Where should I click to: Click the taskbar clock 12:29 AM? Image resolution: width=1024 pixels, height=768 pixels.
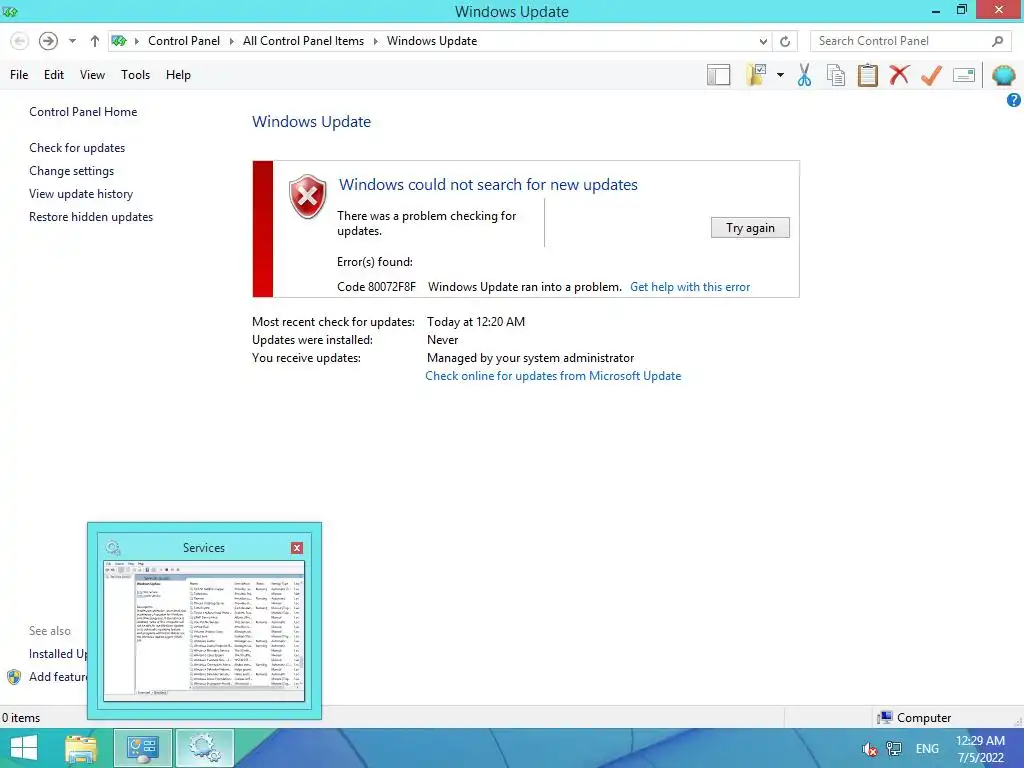point(980,741)
